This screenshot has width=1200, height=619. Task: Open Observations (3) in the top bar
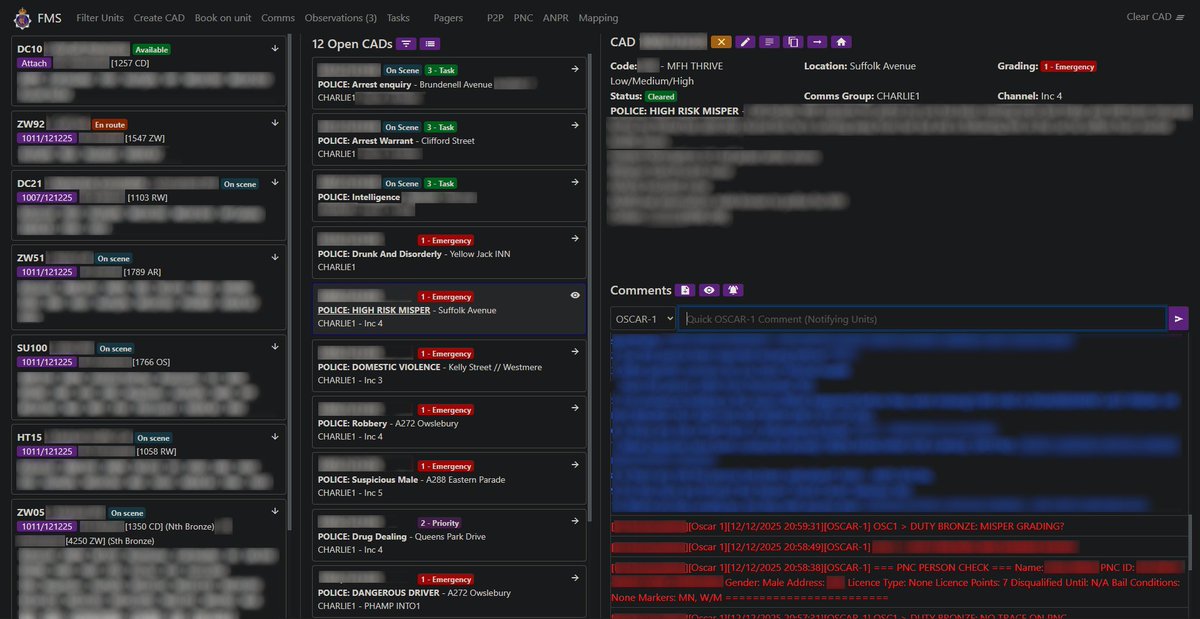pyautogui.click(x=341, y=18)
